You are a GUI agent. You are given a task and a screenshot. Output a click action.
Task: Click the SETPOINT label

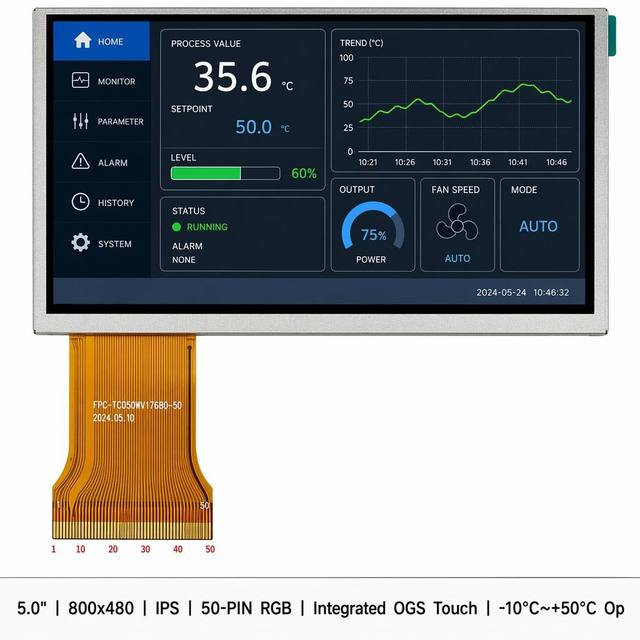191,109
